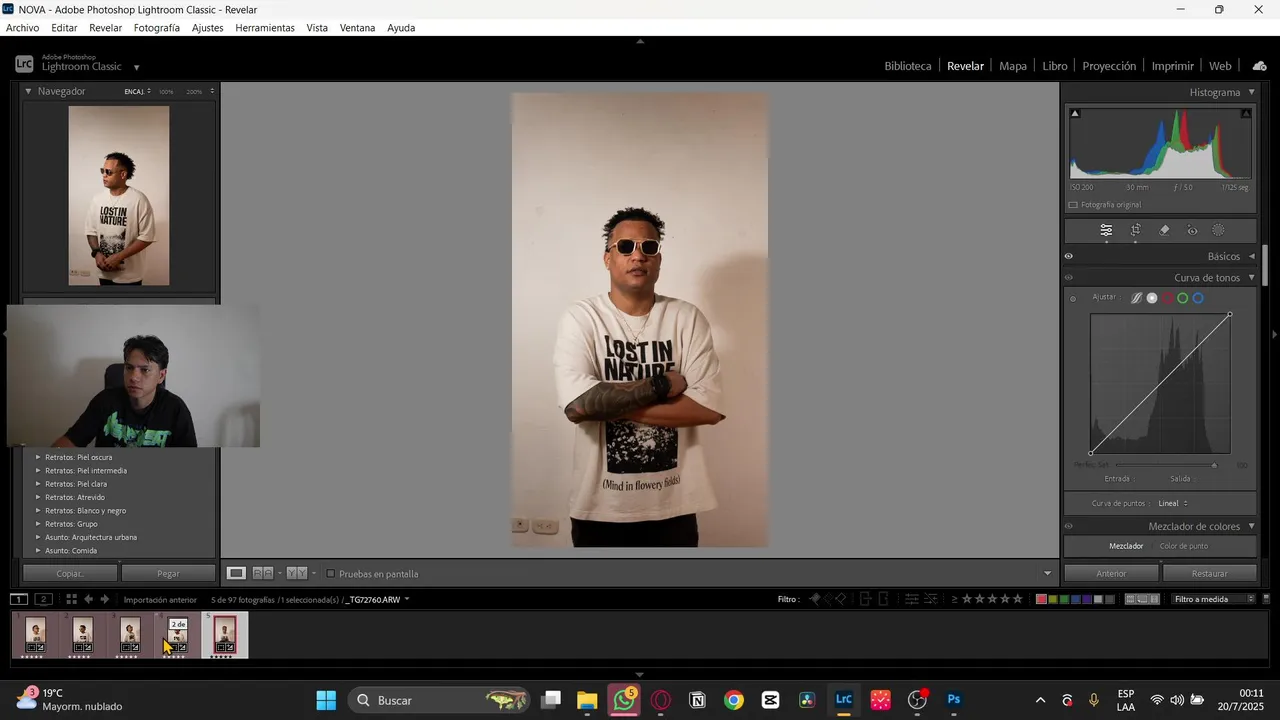Open Filtro a medida dropdown
1280x720 pixels.
click(x=1214, y=599)
